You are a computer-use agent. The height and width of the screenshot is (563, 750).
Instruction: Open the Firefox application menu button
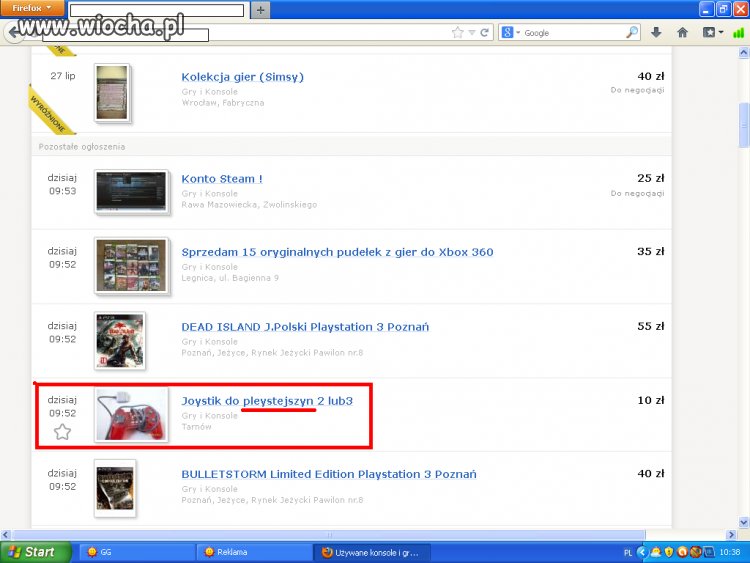click(x=32, y=8)
